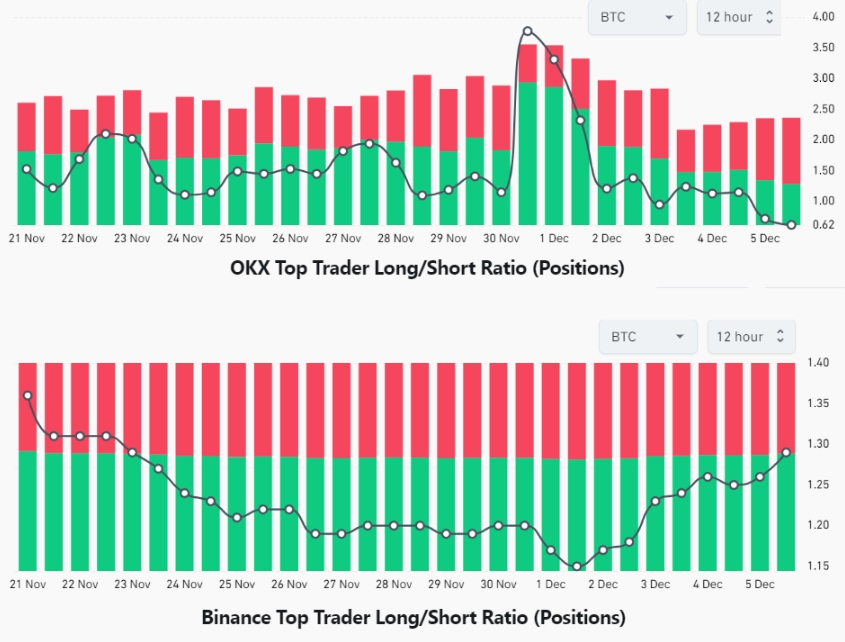The height and width of the screenshot is (642, 845).
Task: Click the up/down arrows on Binance 12 hour
Action: point(780,336)
